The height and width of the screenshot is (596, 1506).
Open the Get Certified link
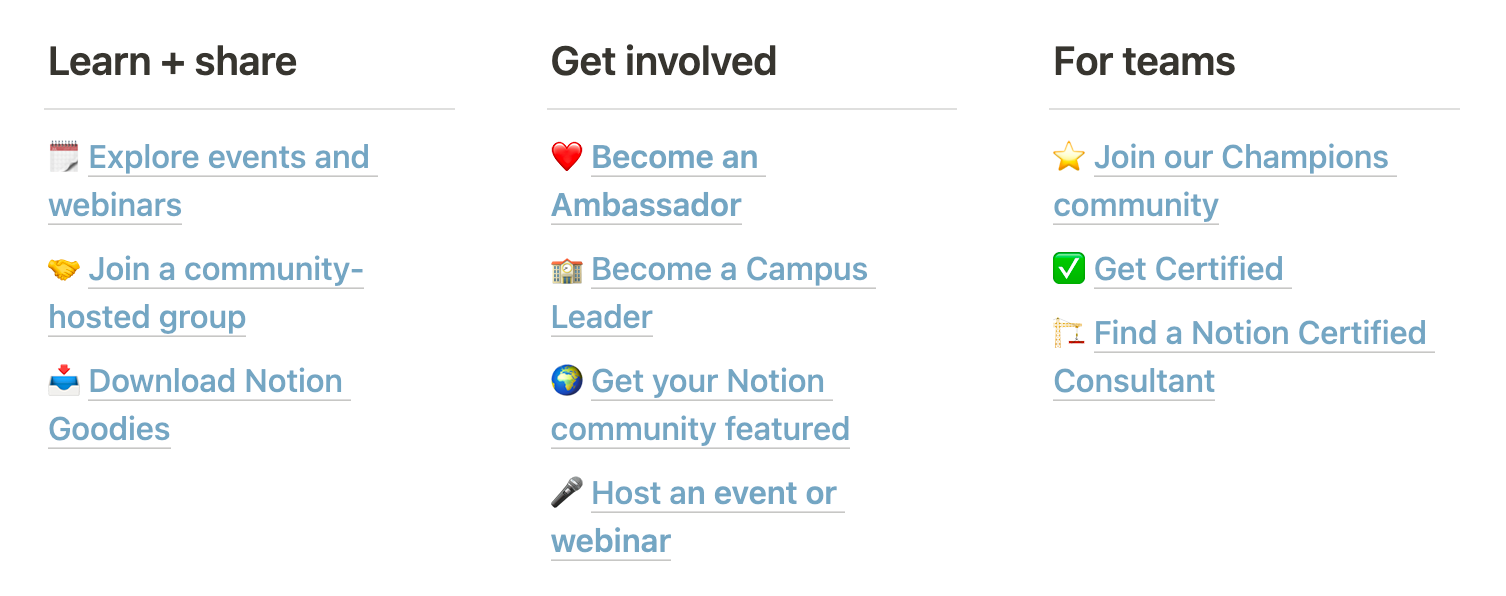[x=1189, y=268]
